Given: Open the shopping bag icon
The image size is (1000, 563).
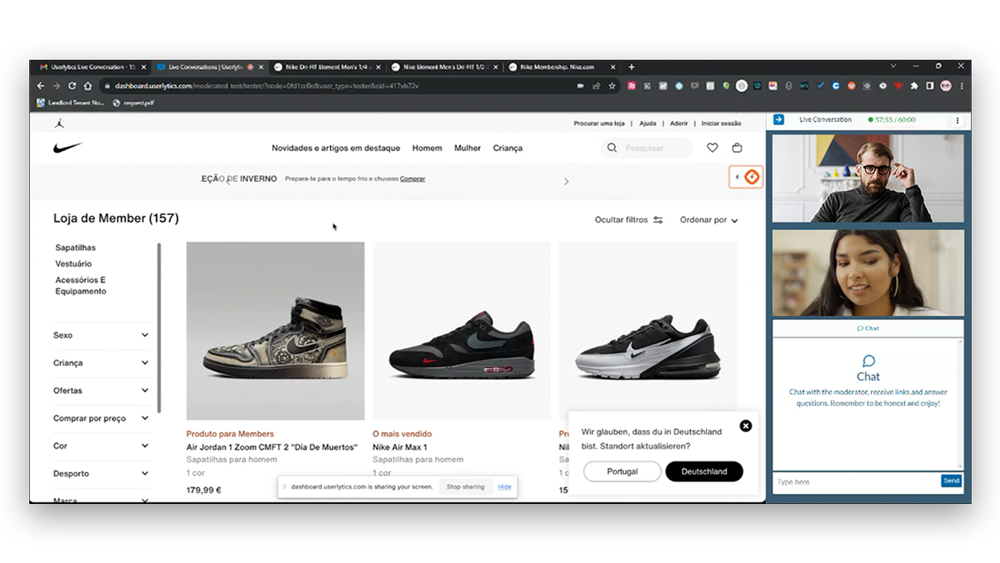Looking at the screenshot, I should click(x=737, y=148).
